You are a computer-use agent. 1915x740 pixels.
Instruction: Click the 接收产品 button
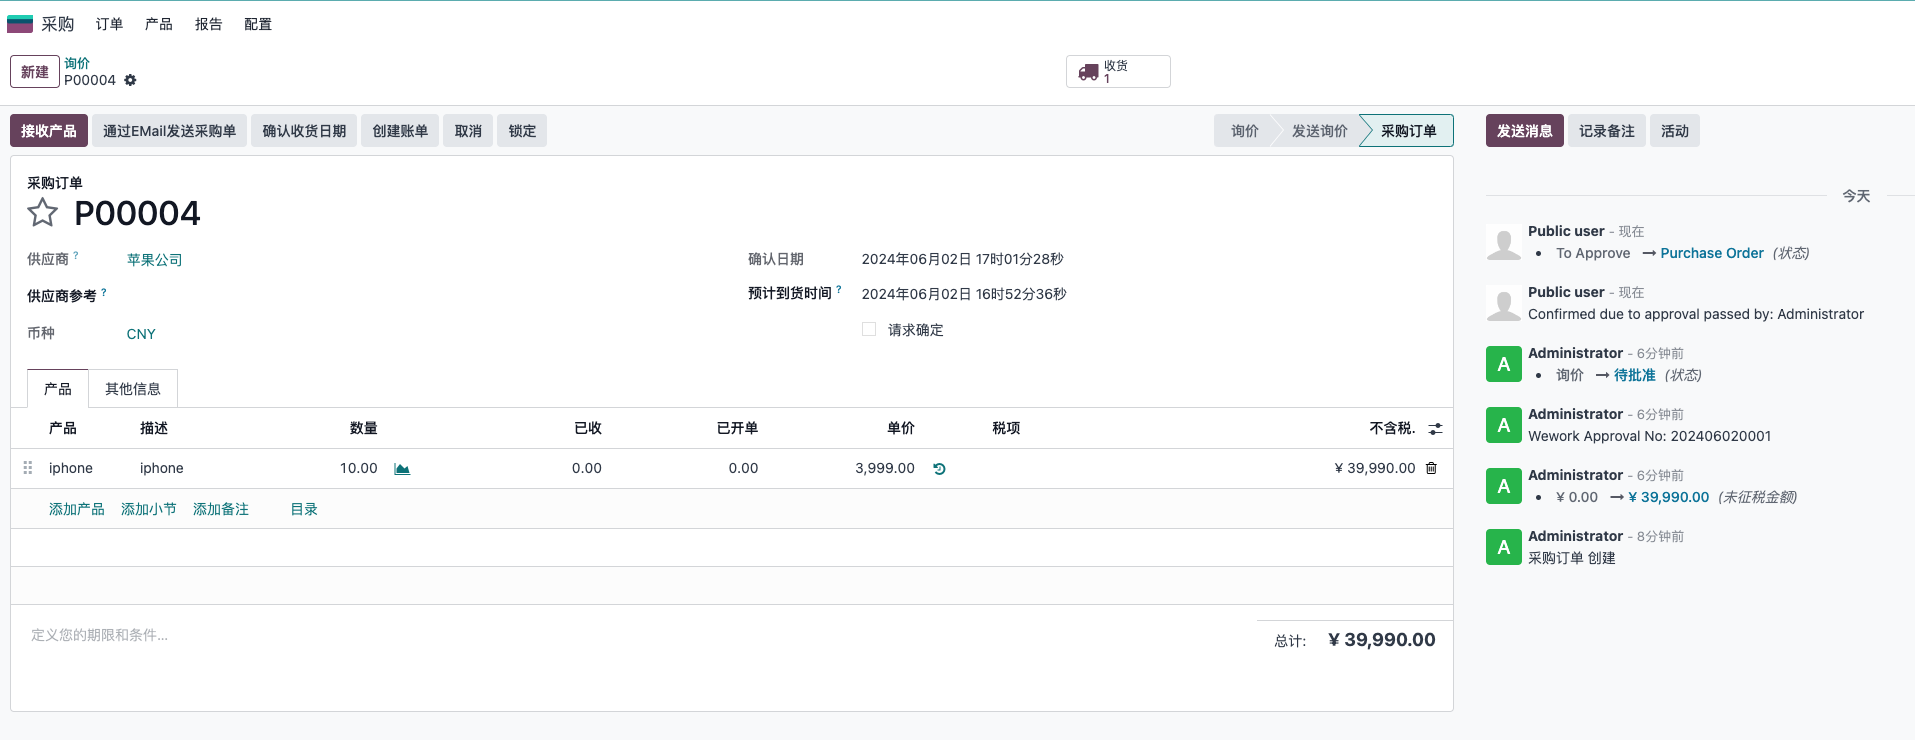49,131
